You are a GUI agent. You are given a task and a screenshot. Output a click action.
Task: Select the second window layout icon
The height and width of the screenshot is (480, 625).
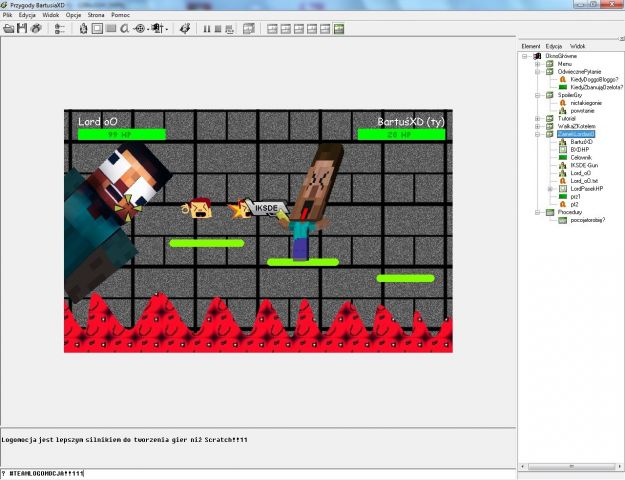tap(285, 29)
